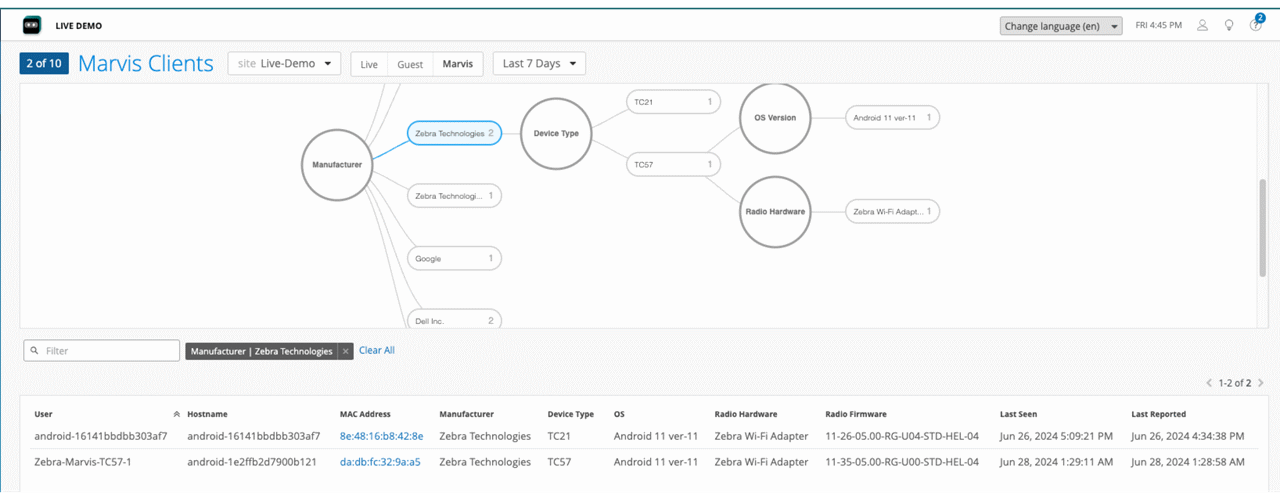1280x501 pixels.
Task: Click the graph panel vertical scrollbar
Action: coord(1262,229)
